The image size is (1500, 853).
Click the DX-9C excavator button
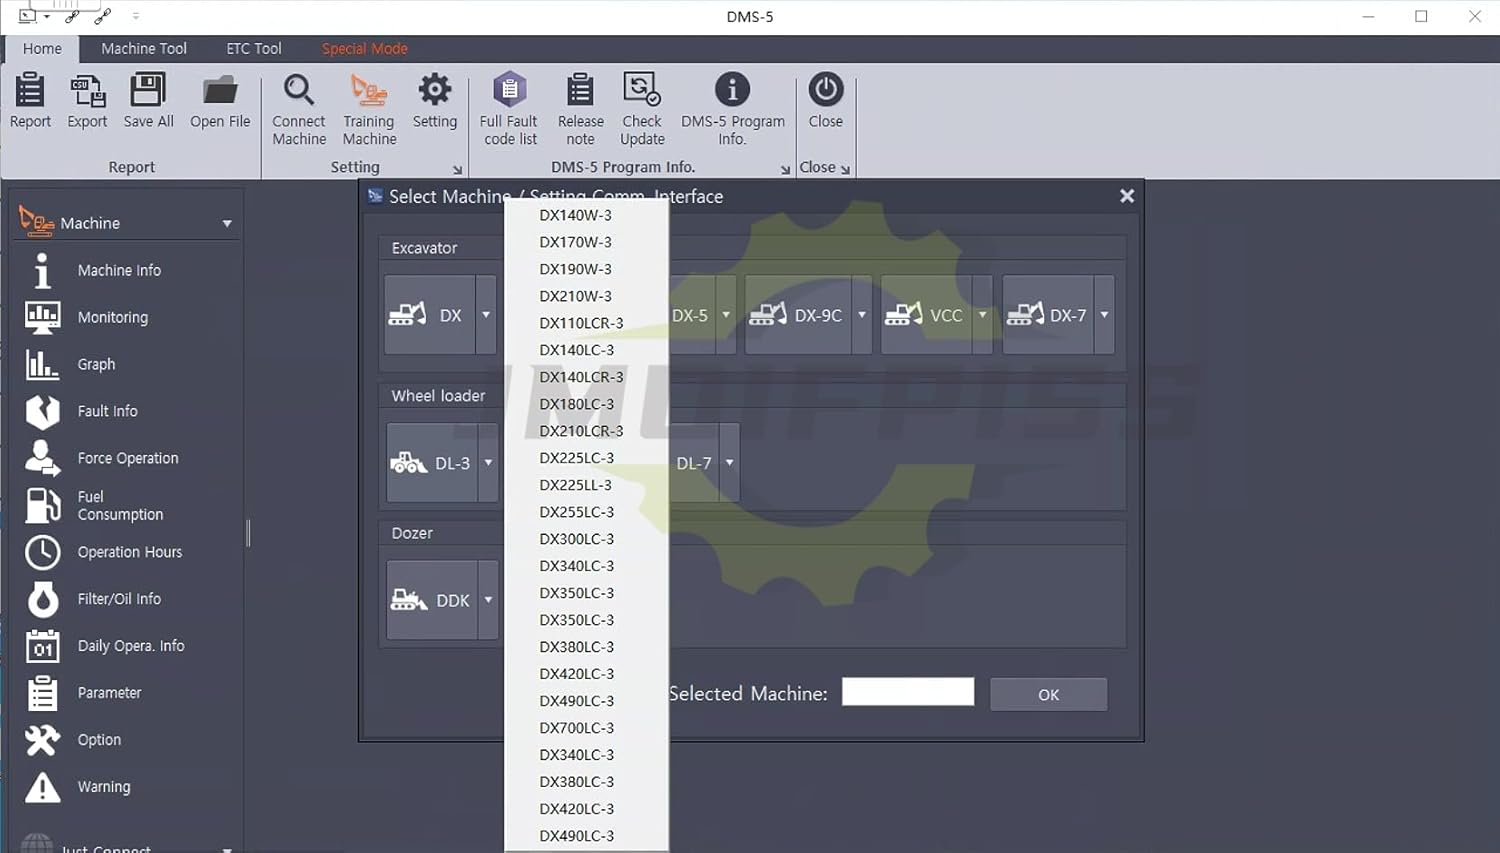tap(798, 315)
